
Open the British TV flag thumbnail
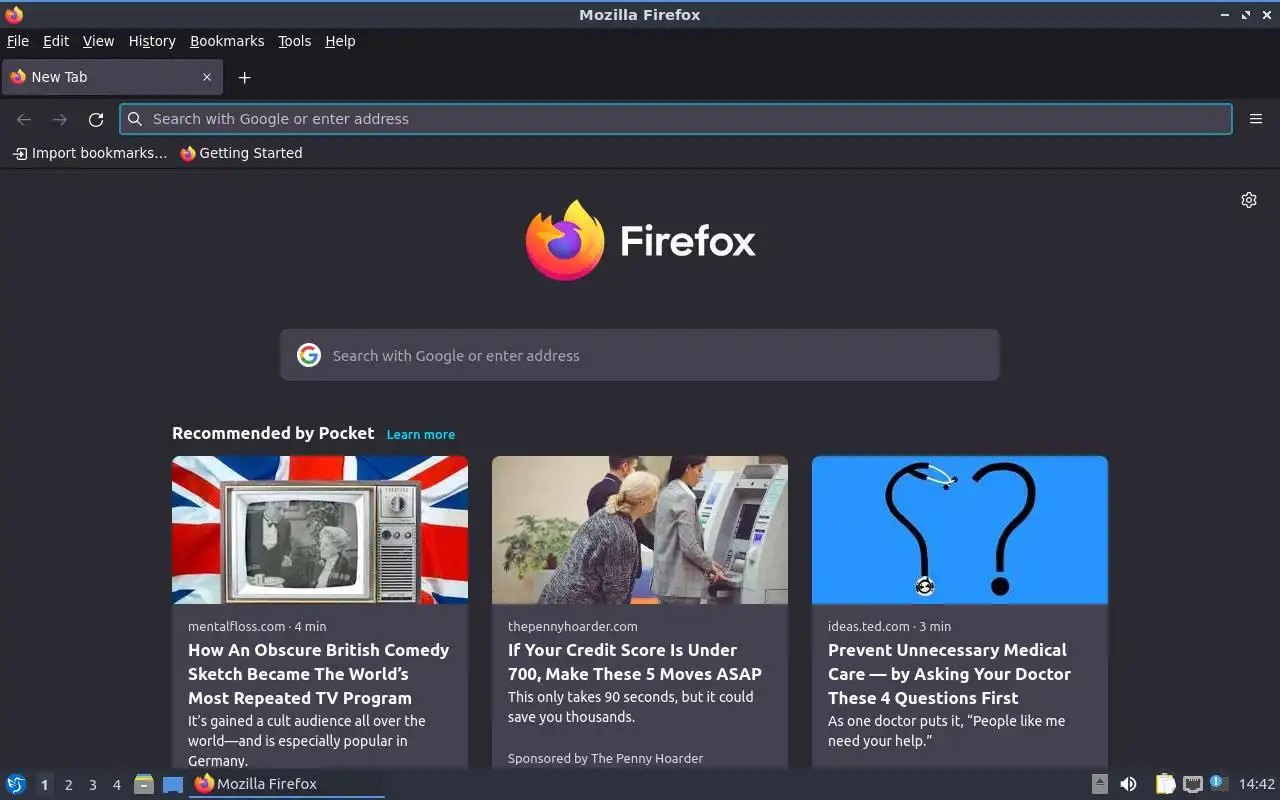point(320,530)
